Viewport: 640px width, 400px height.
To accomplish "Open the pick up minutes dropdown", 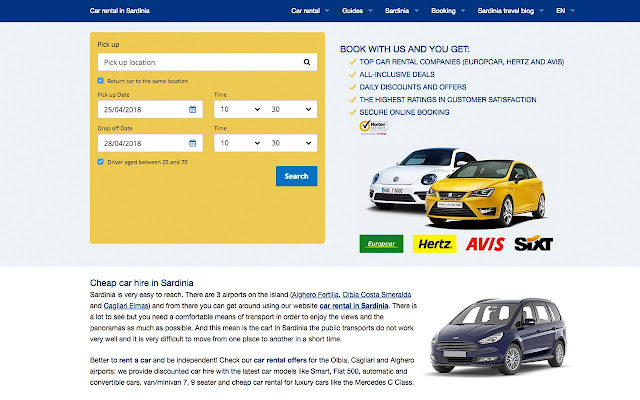I will pos(291,109).
